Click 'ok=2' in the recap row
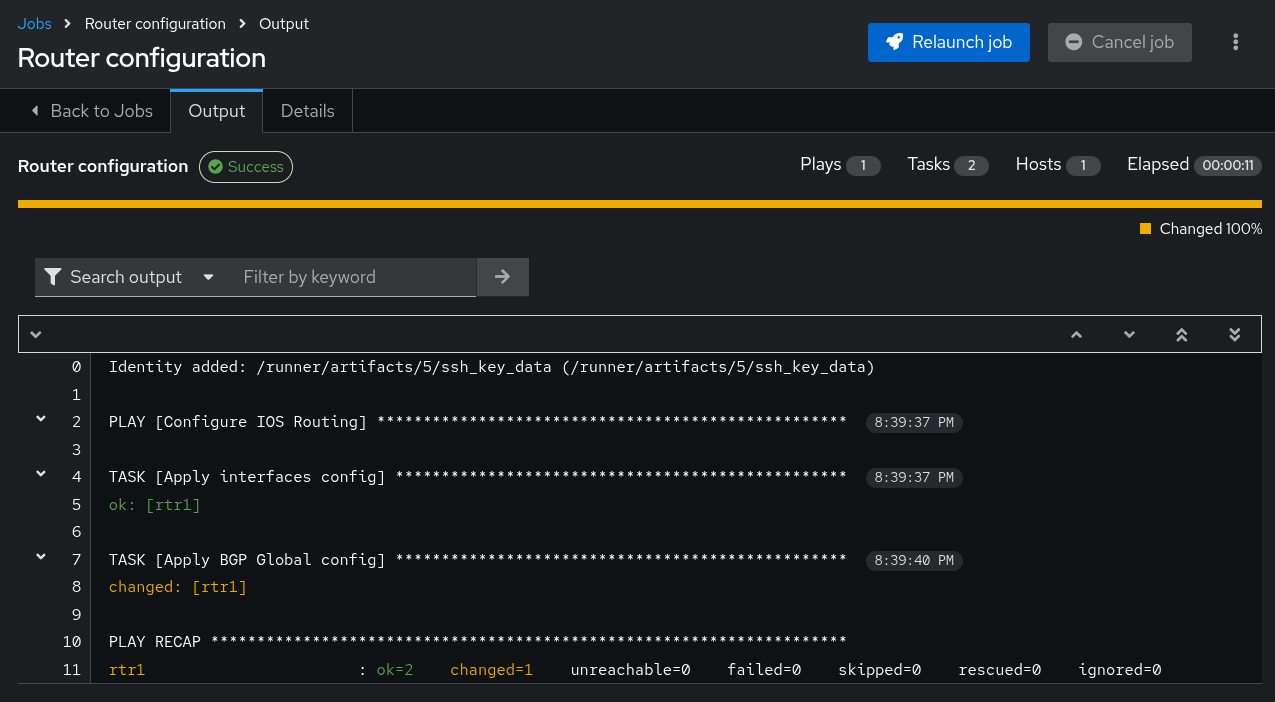Viewport: 1275px width, 702px height. click(x=395, y=670)
